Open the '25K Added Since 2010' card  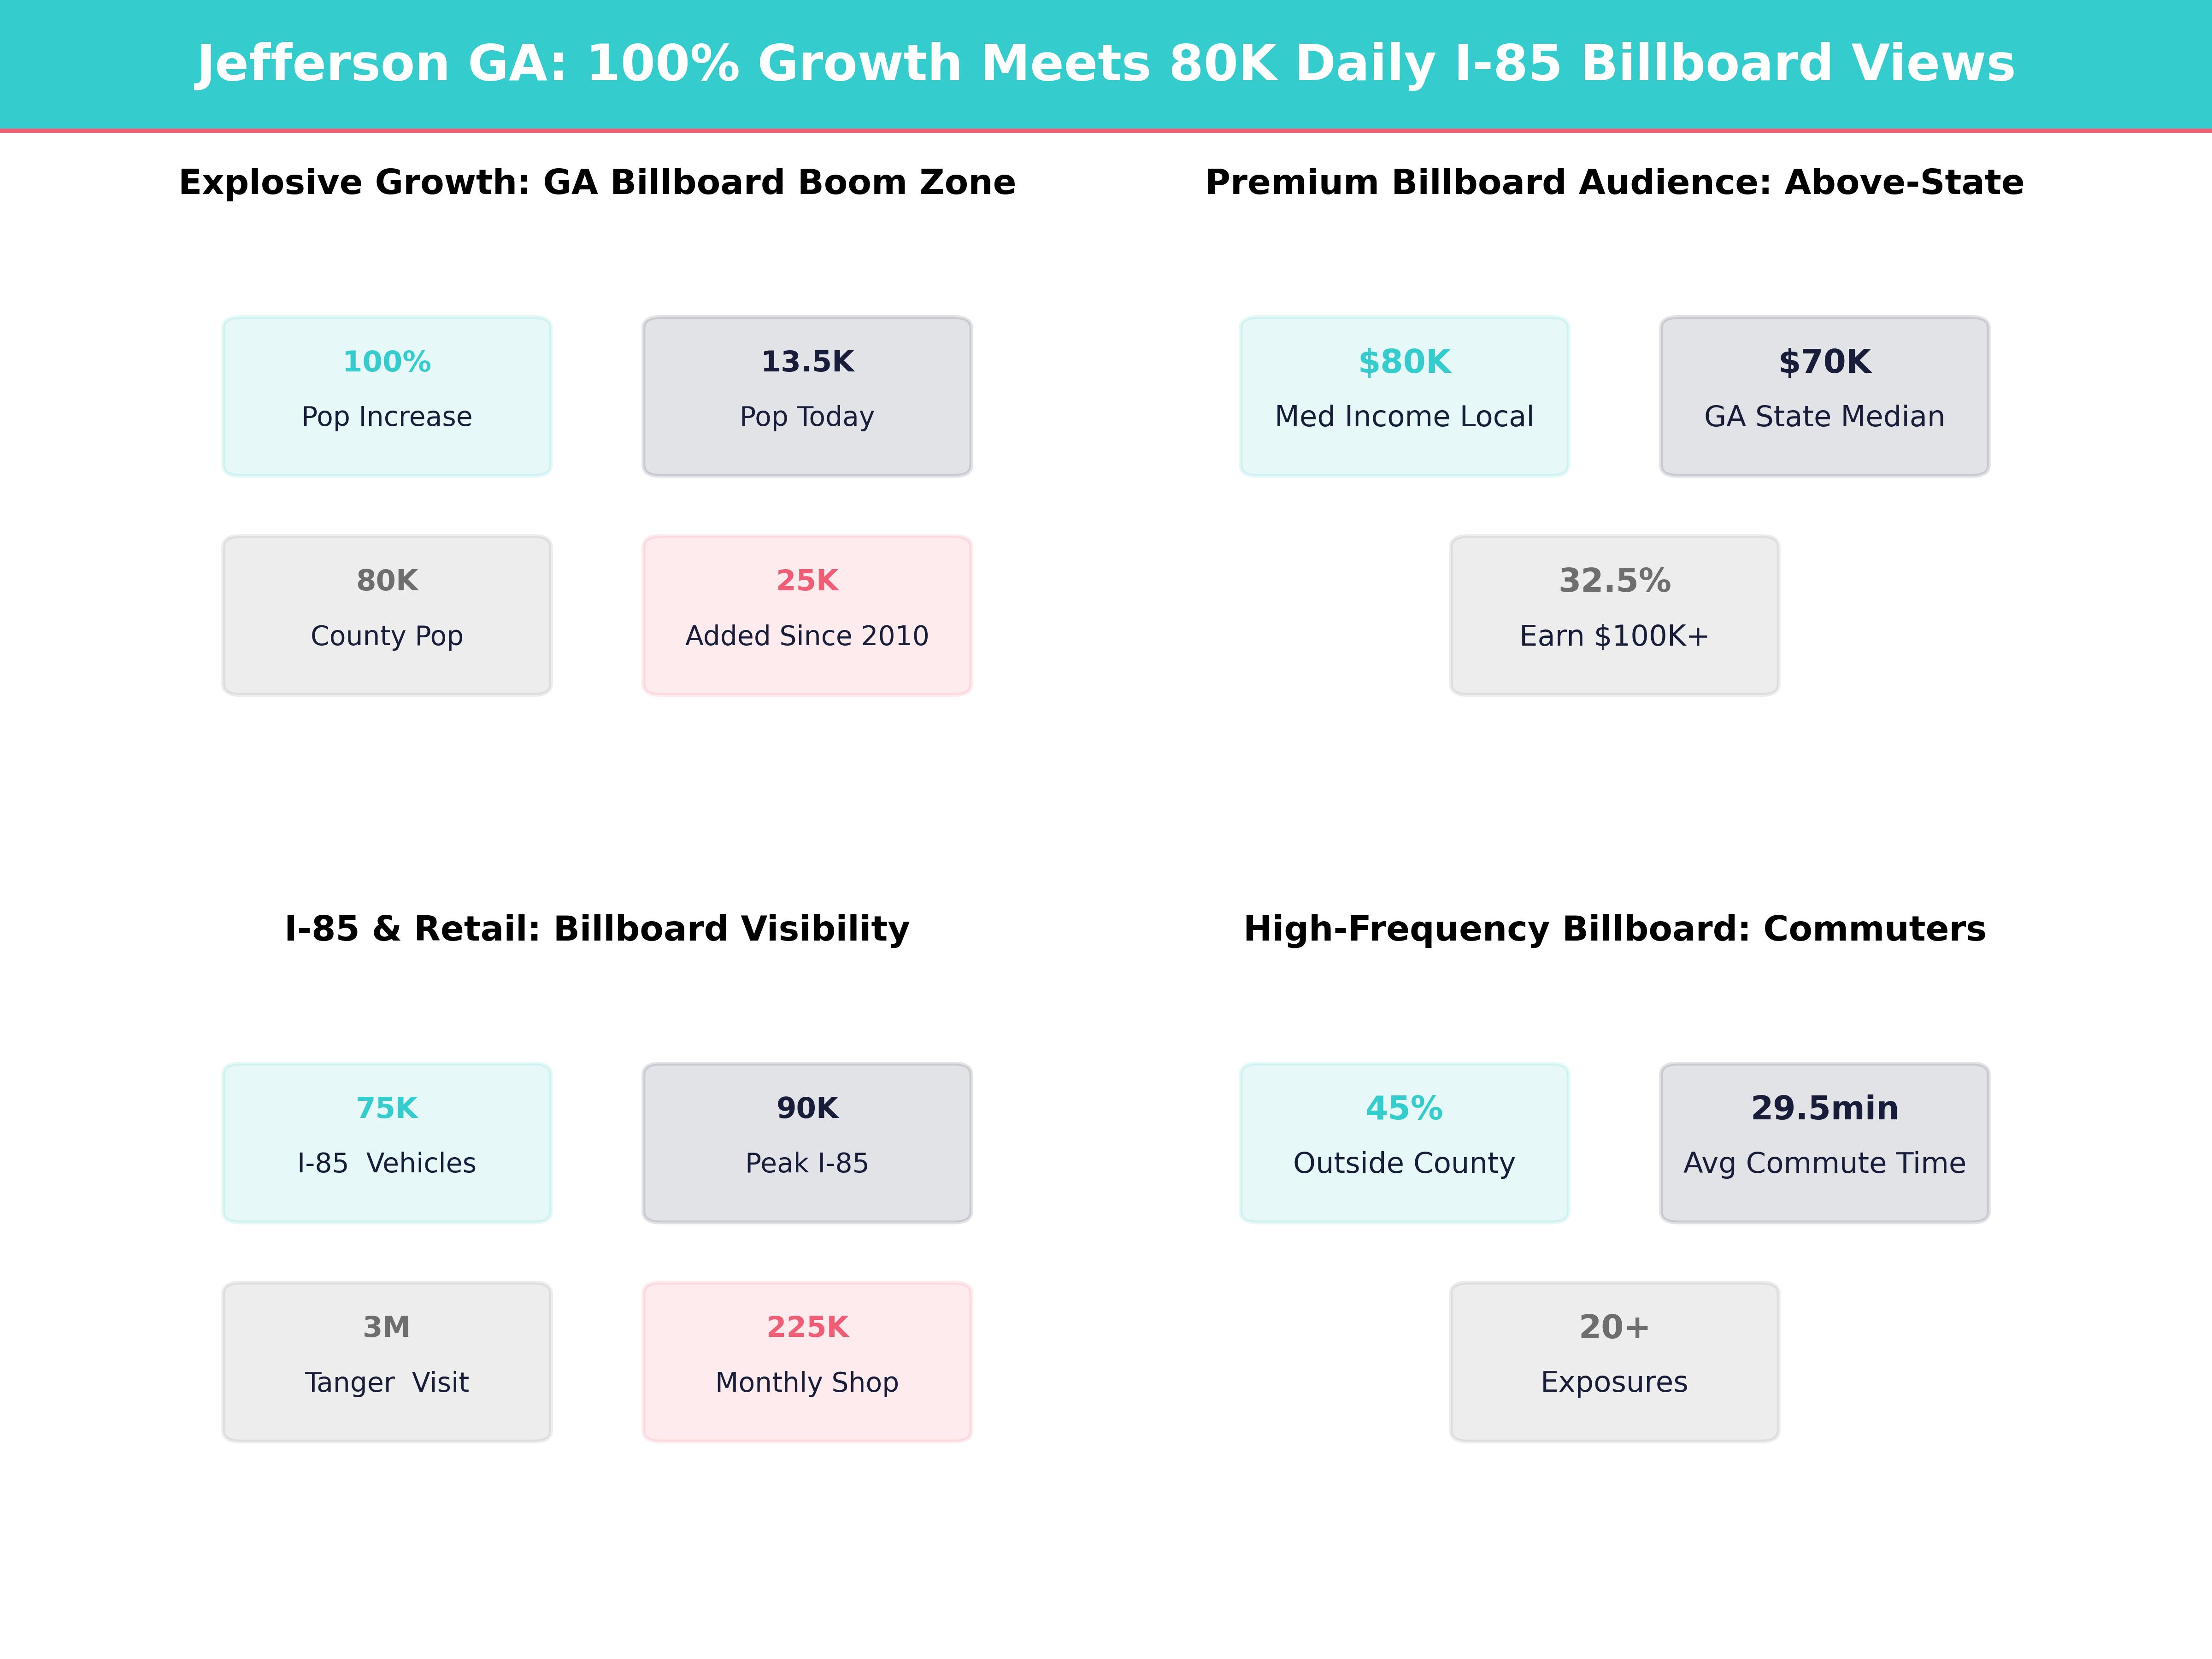pos(806,615)
